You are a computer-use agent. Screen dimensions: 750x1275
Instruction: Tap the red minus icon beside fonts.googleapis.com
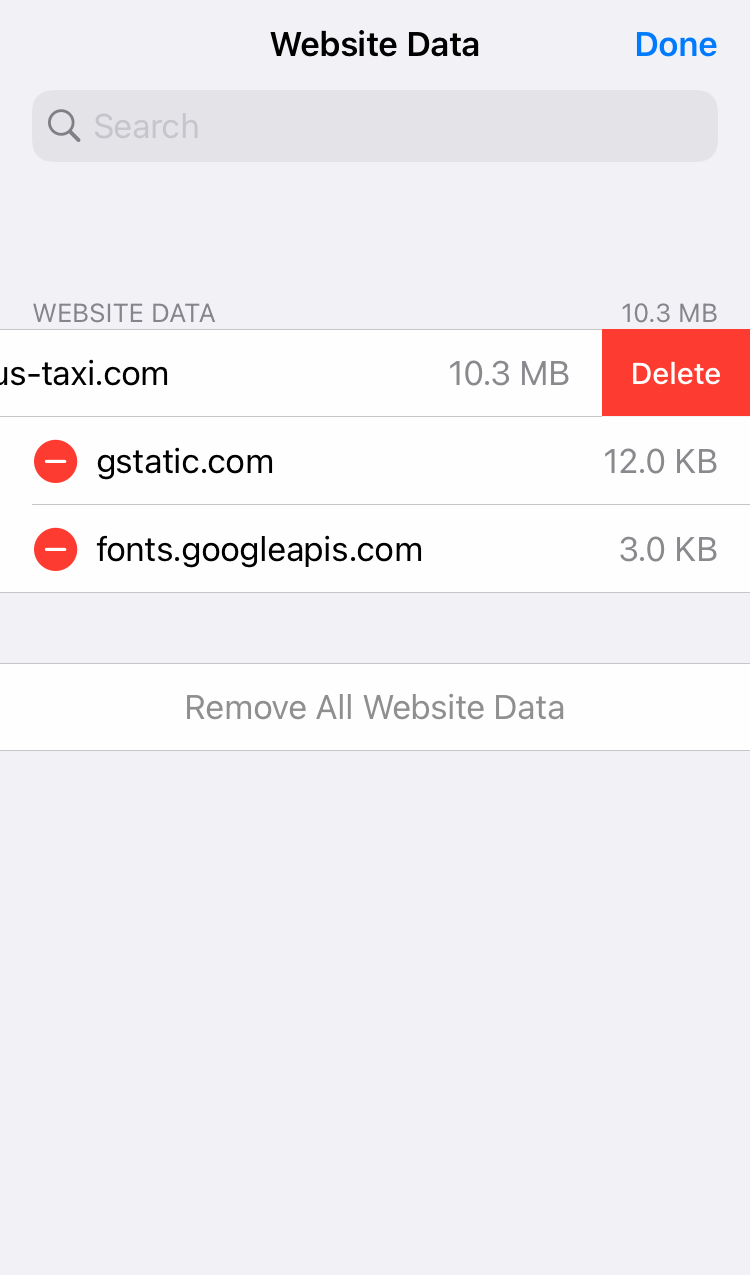click(56, 549)
